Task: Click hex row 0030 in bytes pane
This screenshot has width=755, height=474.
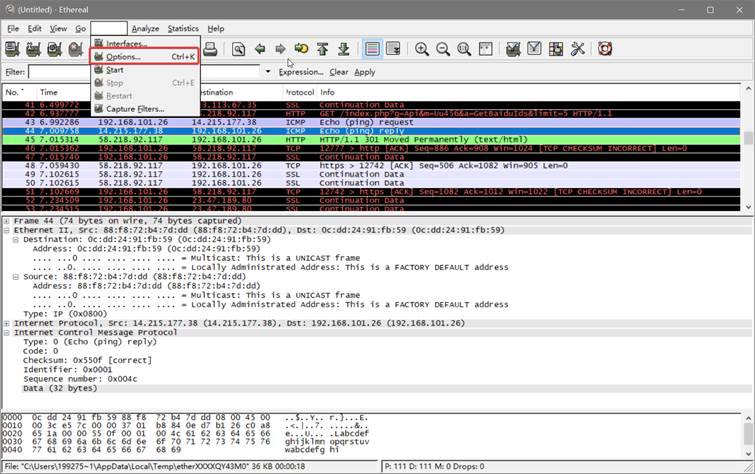Action: point(186,442)
